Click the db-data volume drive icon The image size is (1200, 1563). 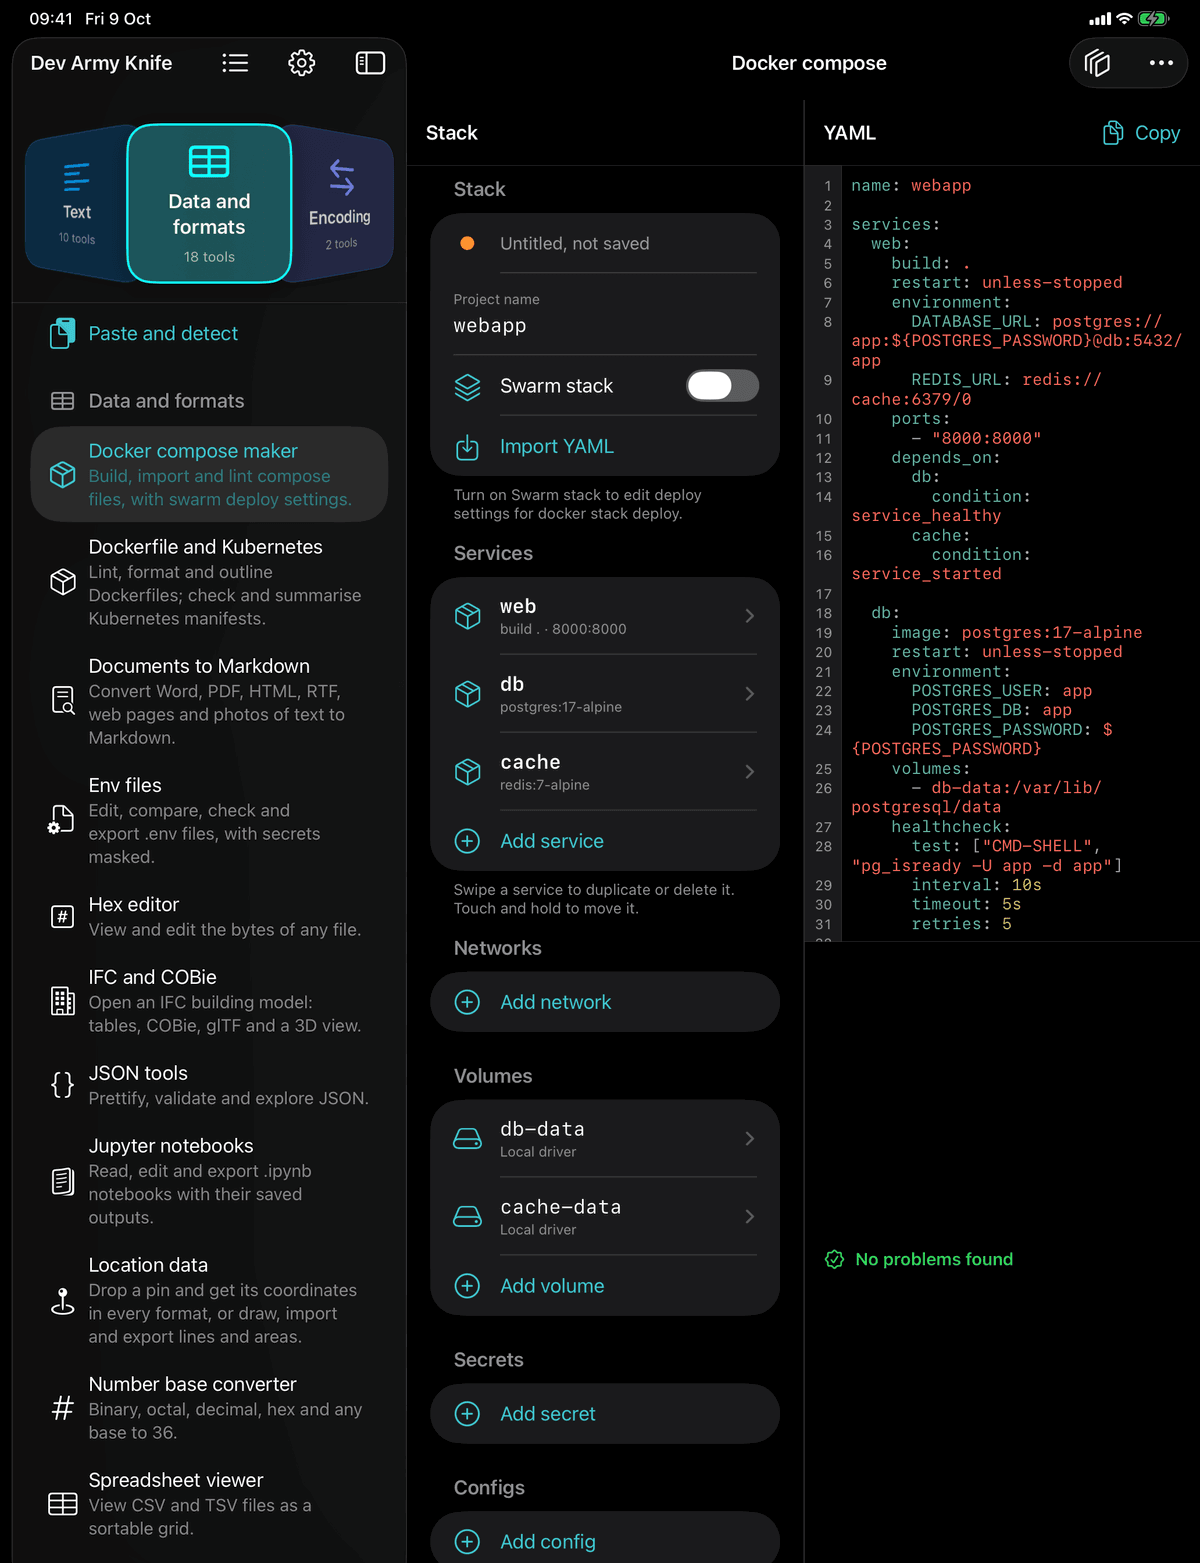[x=467, y=1139]
